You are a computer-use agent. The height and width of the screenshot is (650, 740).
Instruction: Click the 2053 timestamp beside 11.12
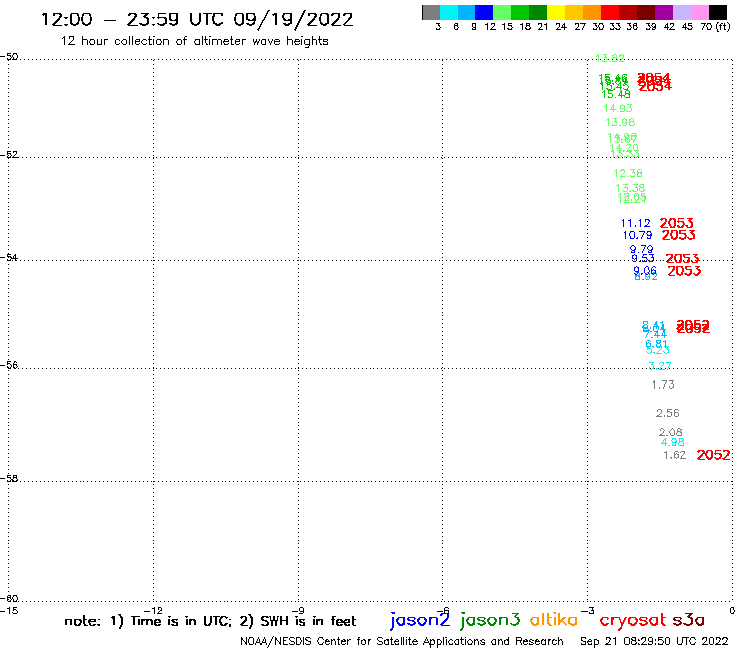click(x=676, y=223)
